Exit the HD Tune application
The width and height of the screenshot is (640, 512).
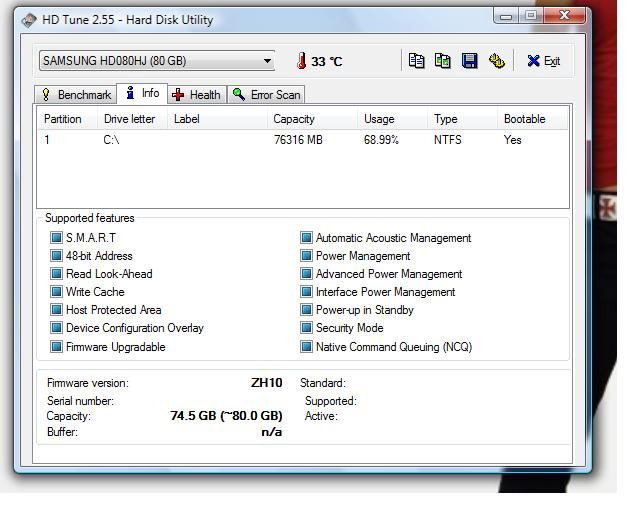coord(543,61)
